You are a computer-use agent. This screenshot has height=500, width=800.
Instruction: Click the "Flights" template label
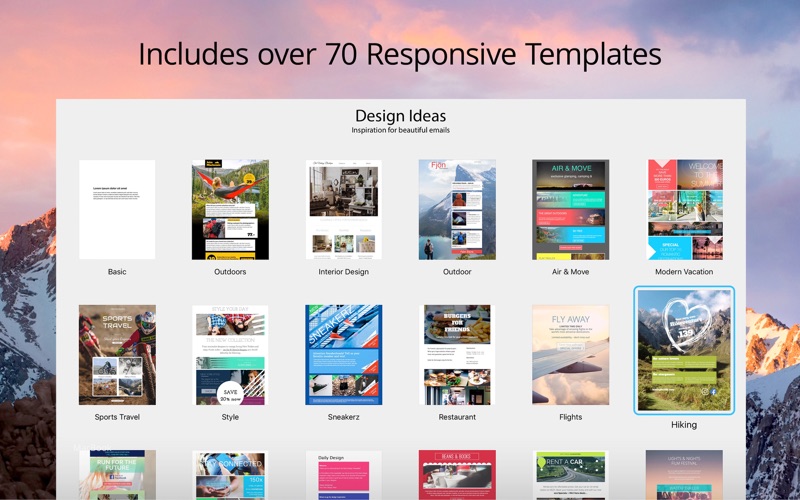pyautogui.click(x=570, y=417)
